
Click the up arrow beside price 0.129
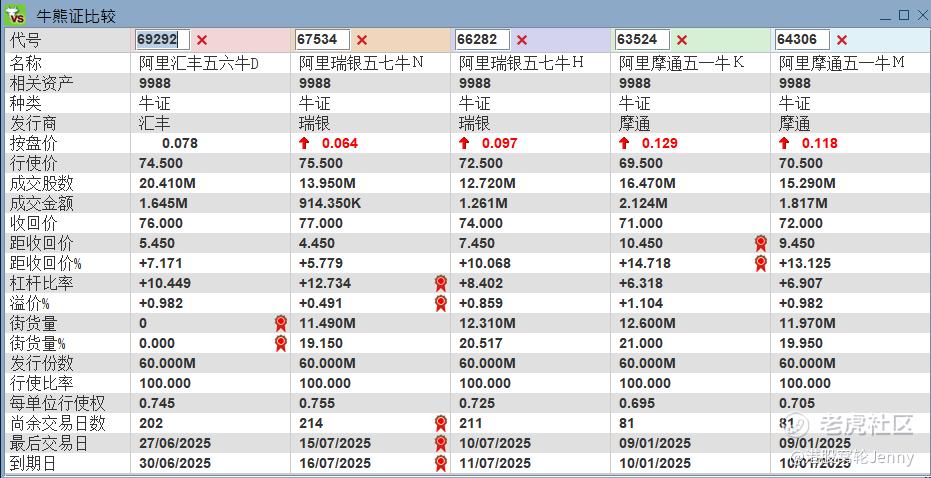click(x=624, y=143)
